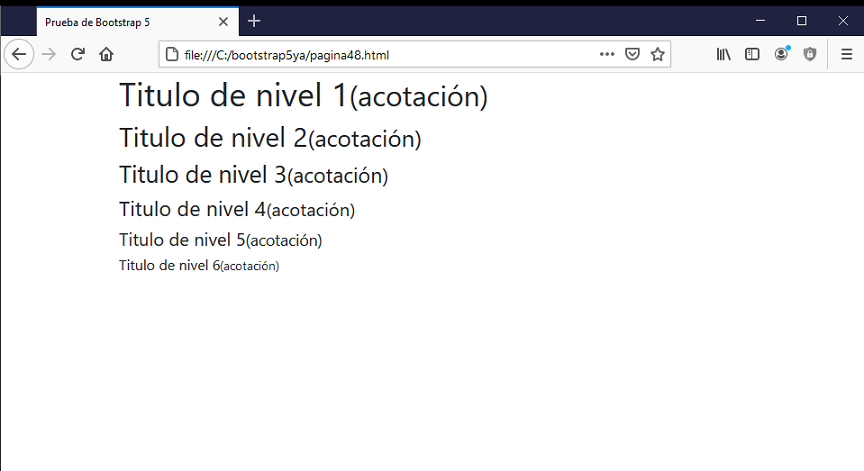Open Firefox hamburger menu

click(847, 54)
